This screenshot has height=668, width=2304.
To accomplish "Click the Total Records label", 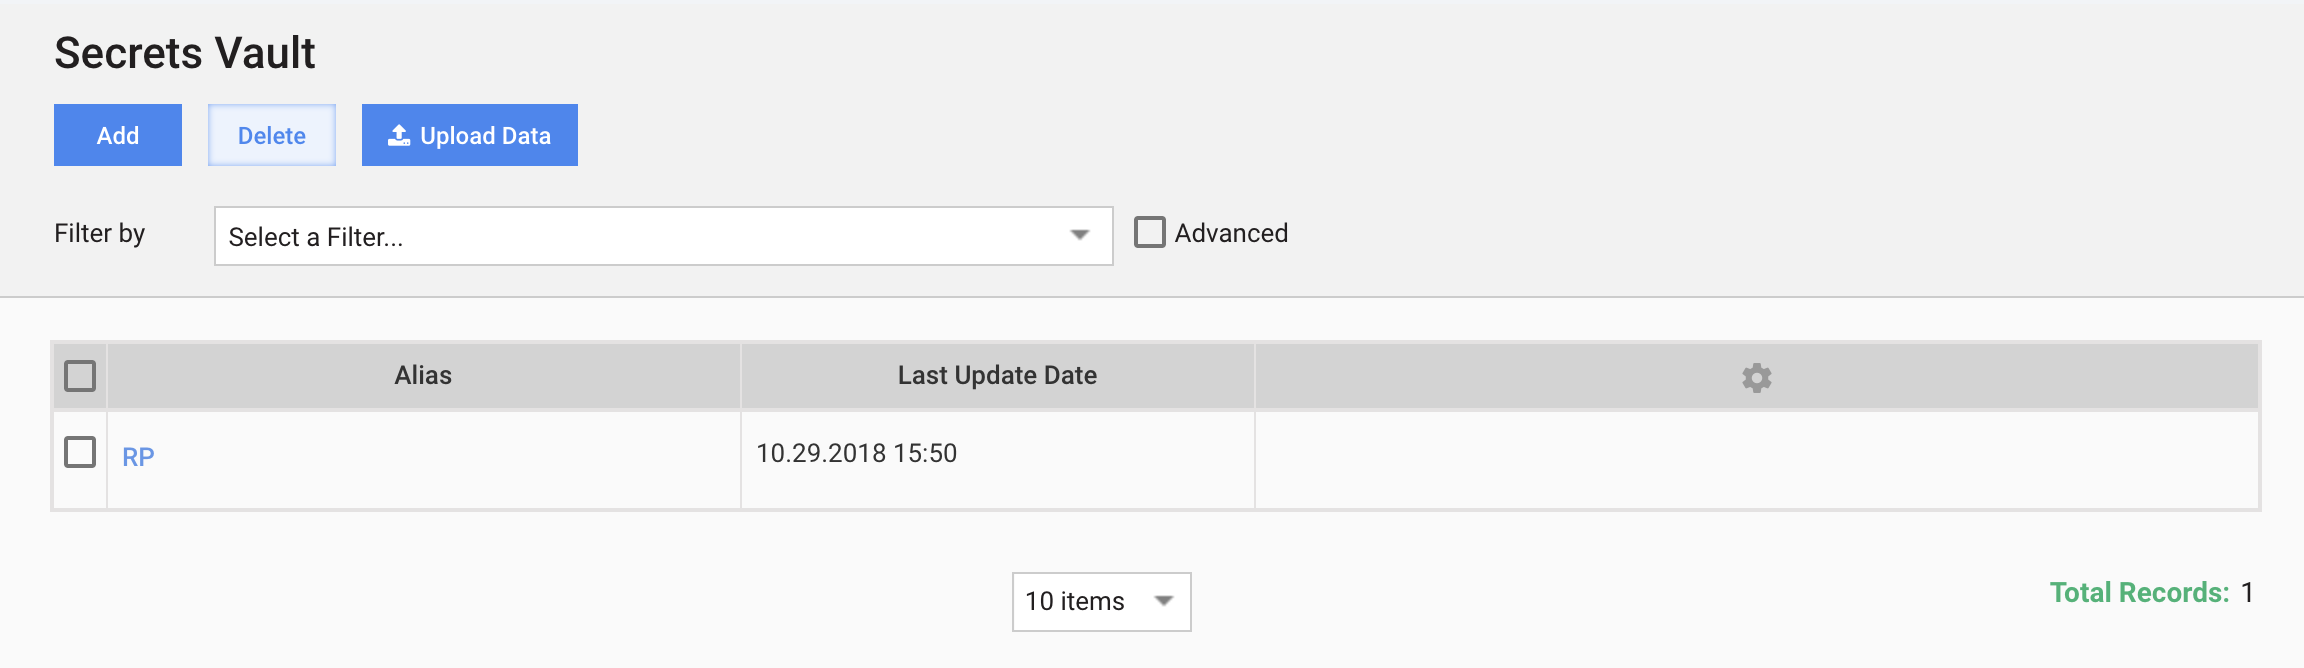I will click(2139, 593).
